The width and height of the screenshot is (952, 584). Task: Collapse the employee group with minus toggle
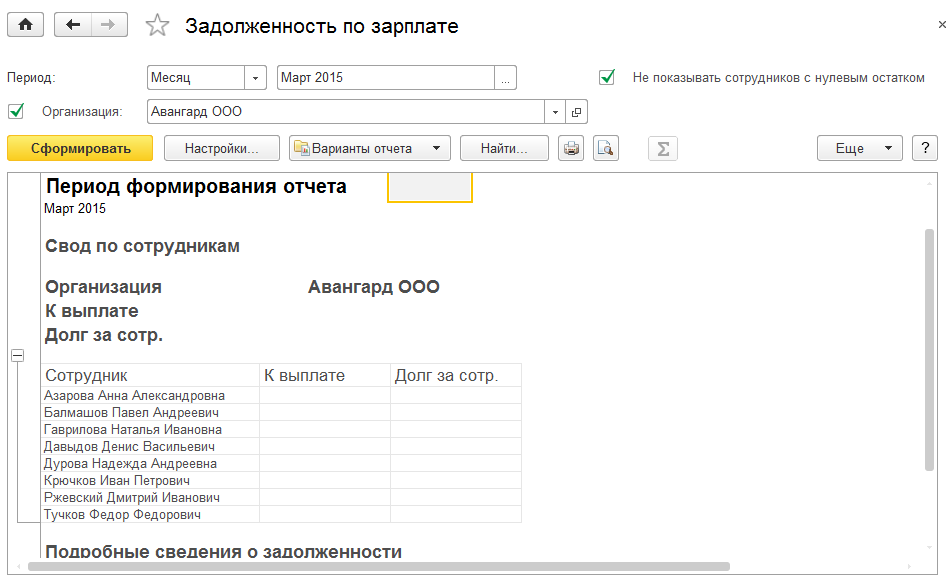click(x=17, y=356)
